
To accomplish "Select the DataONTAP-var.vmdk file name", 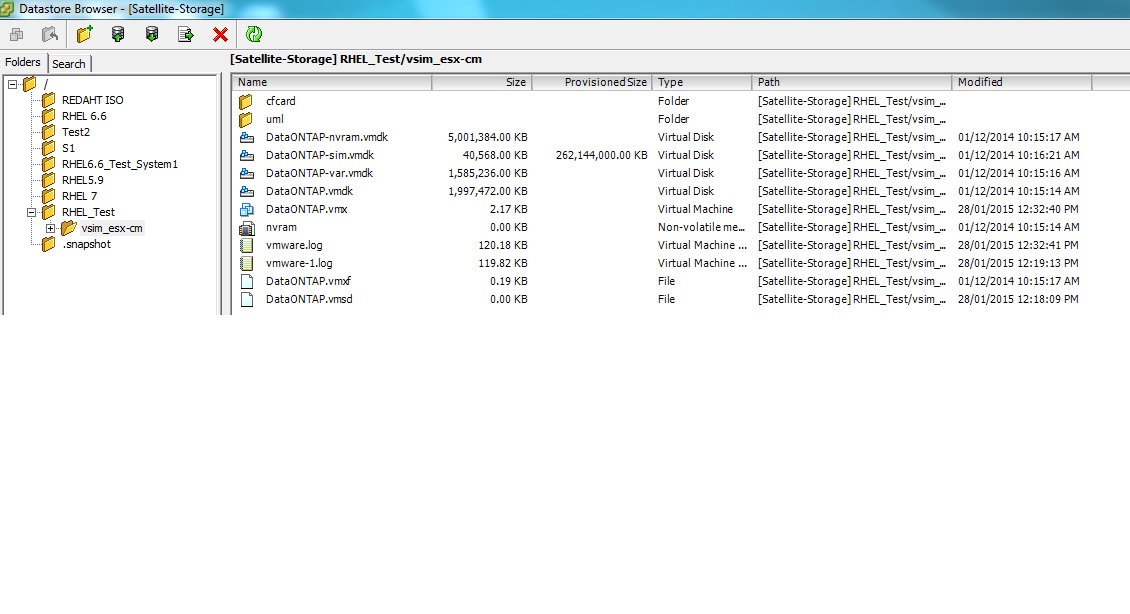I will [x=319, y=173].
